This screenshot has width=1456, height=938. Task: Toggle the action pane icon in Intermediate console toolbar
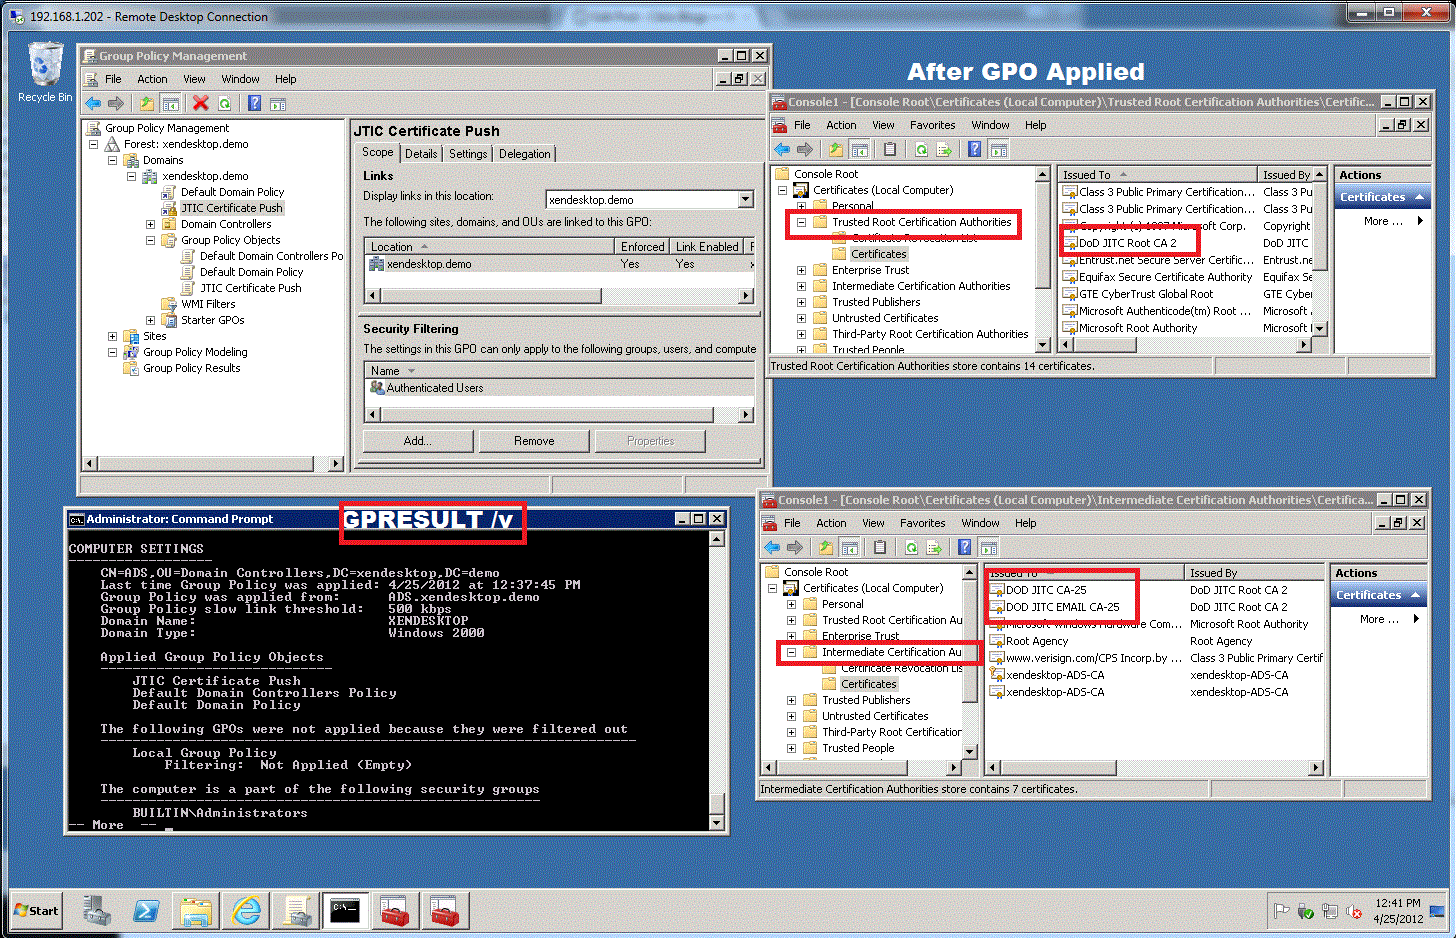(x=988, y=548)
